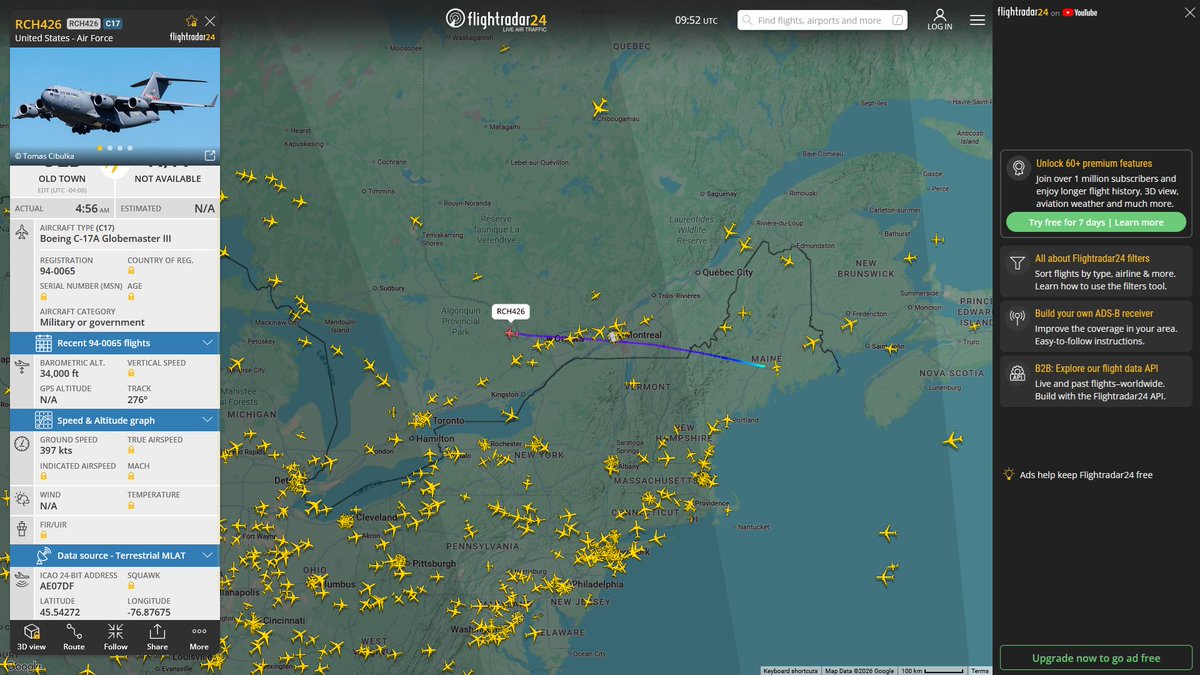Click the Ads help keep Flightradar24 free notice
This screenshot has height=675, width=1200.
coord(1078,475)
